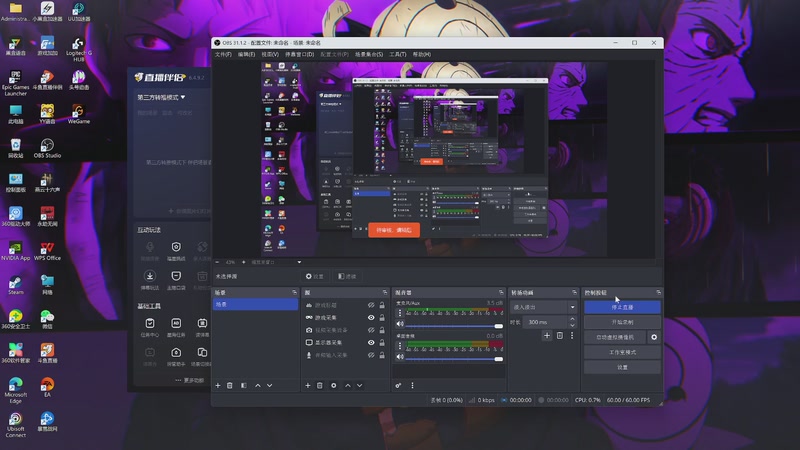Toggle the lock on the microphone input source

tap(382, 355)
